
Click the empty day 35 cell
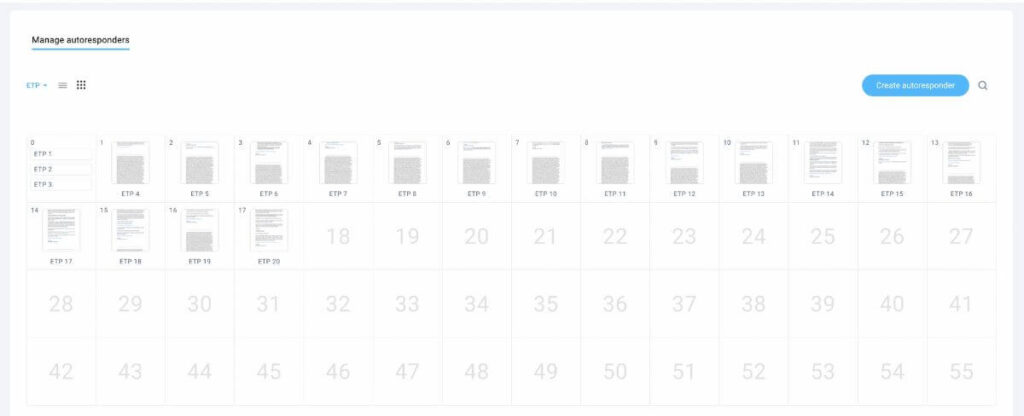tap(546, 304)
